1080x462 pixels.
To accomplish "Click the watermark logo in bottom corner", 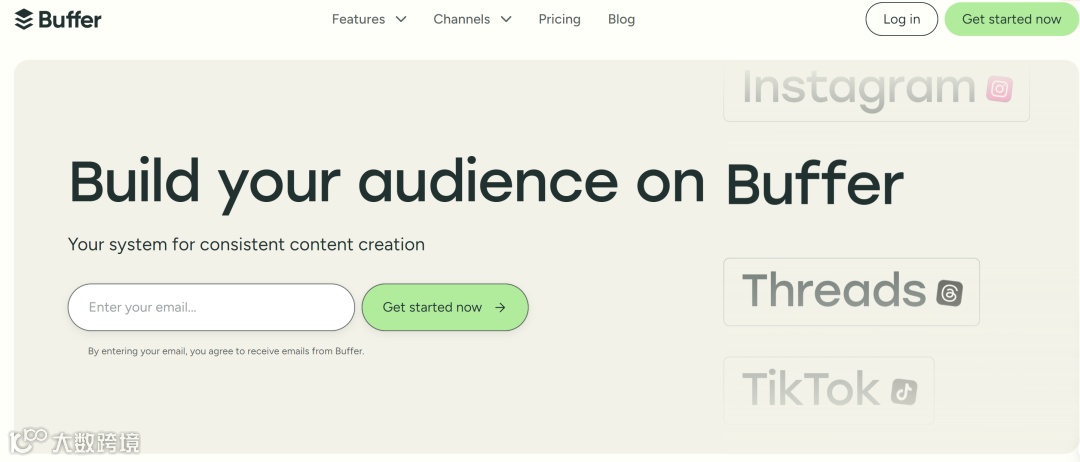I will [29, 441].
